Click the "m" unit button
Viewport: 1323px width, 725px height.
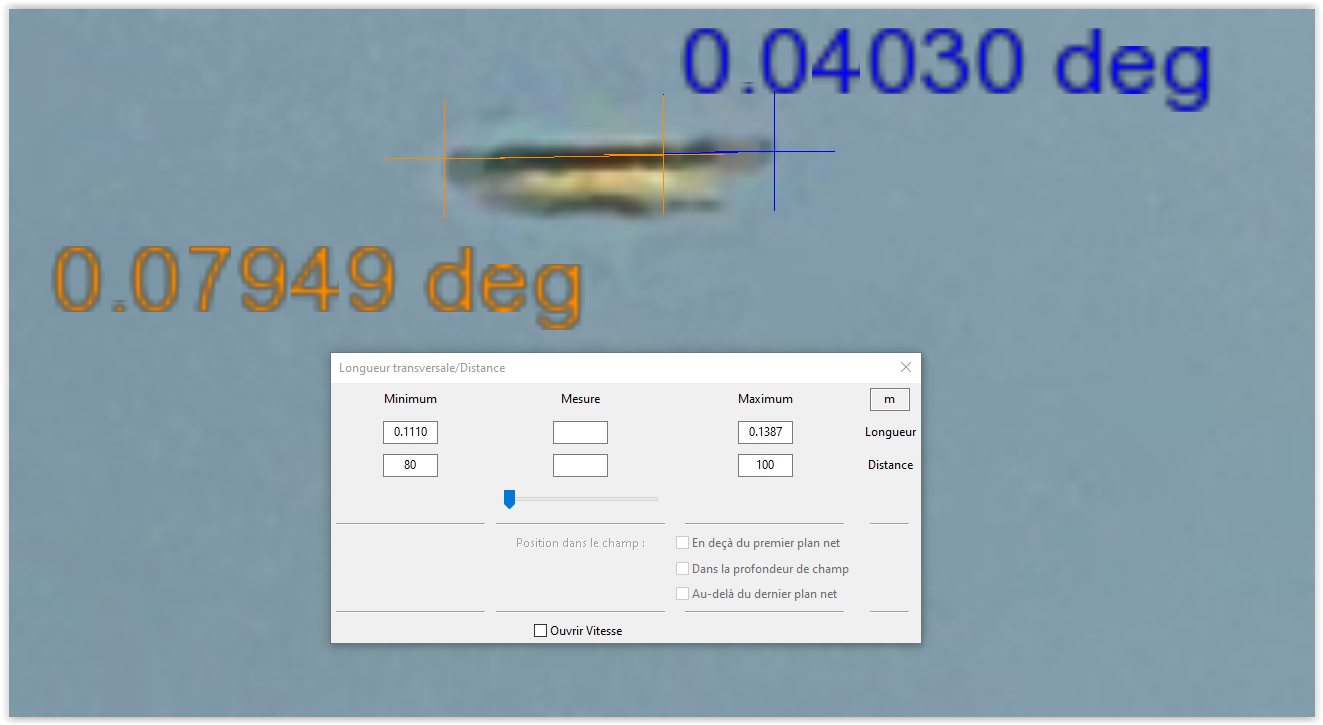(x=889, y=400)
